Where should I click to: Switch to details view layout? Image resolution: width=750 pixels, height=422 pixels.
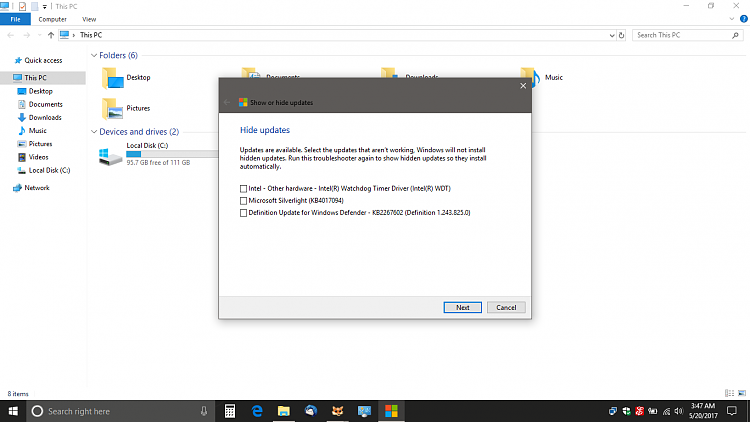pyautogui.click(x=729, y=393)
